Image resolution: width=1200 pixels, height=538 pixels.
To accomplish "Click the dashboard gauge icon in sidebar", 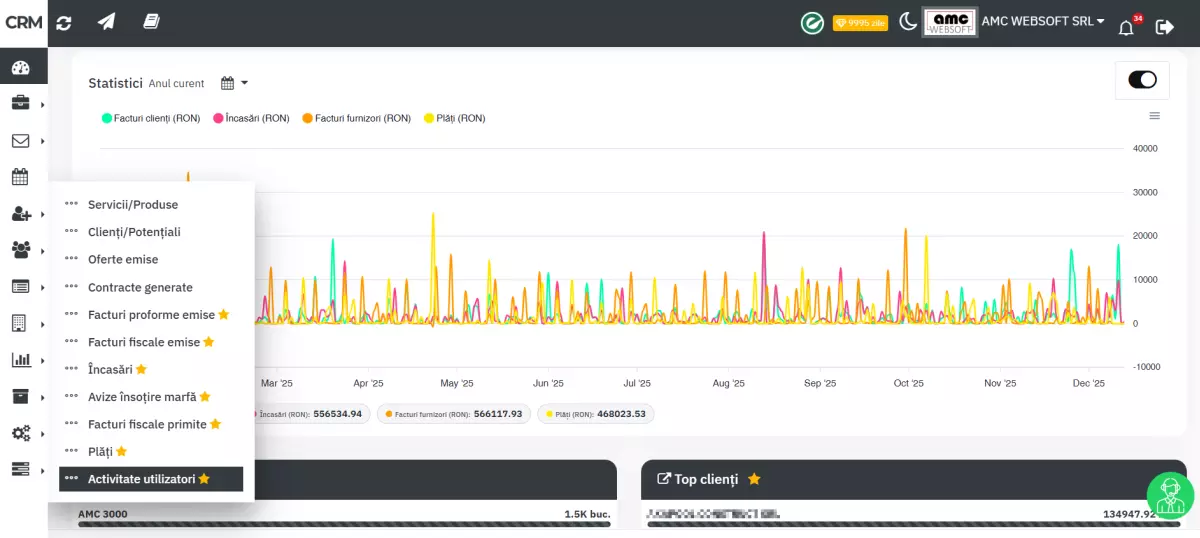I will click(x=21, y=68).
